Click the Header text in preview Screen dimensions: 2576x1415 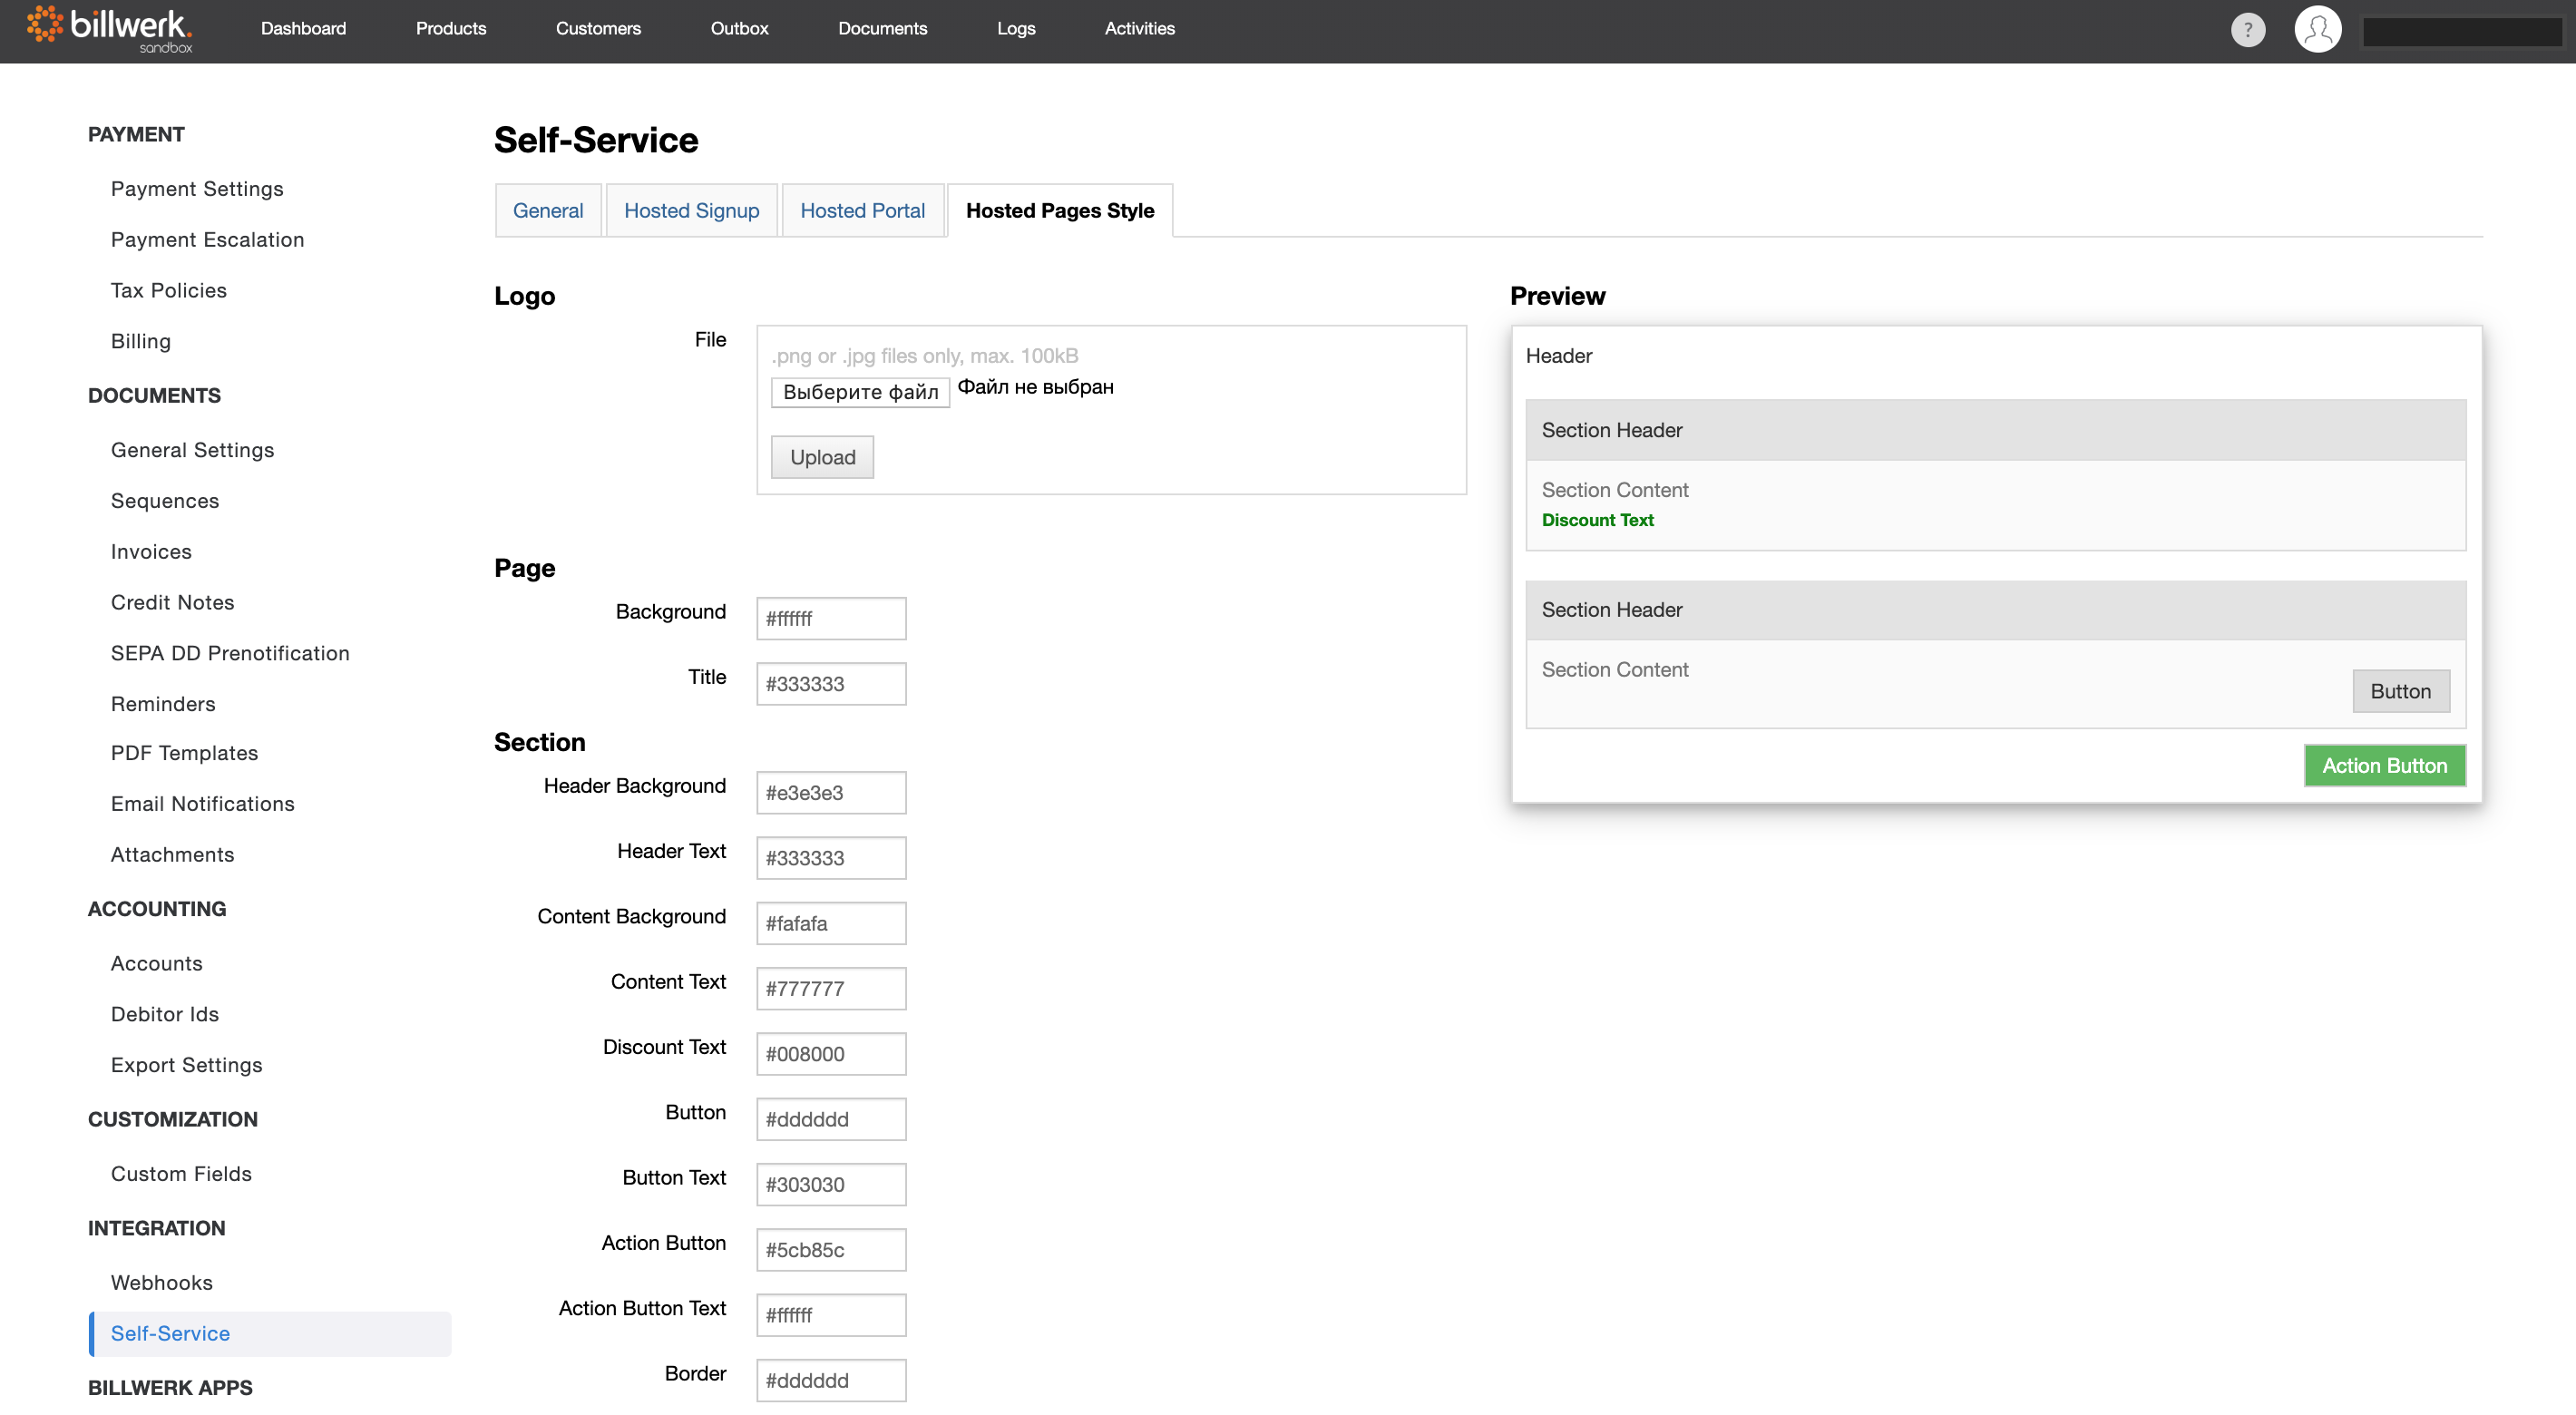point(1558,356)
